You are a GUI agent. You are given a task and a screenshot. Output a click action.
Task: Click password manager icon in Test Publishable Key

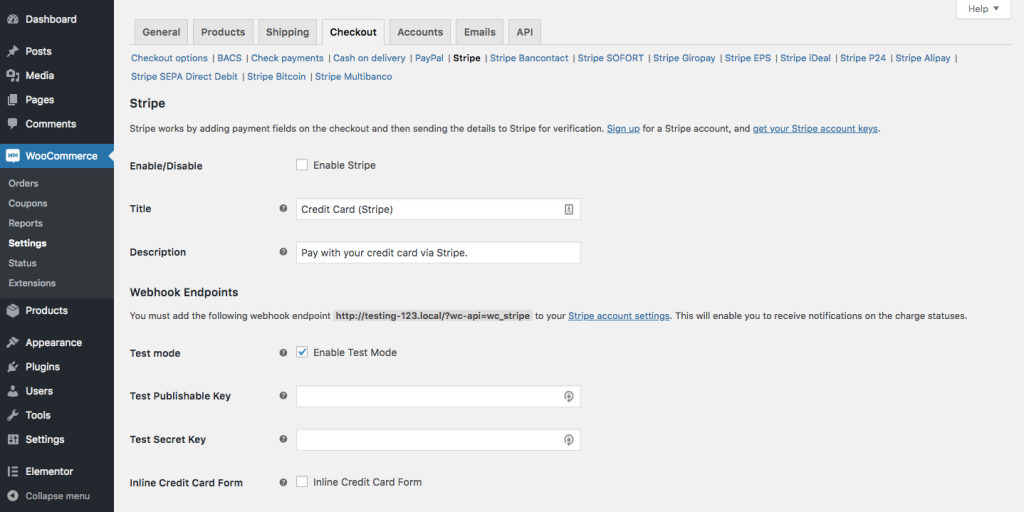pos(569,396)
